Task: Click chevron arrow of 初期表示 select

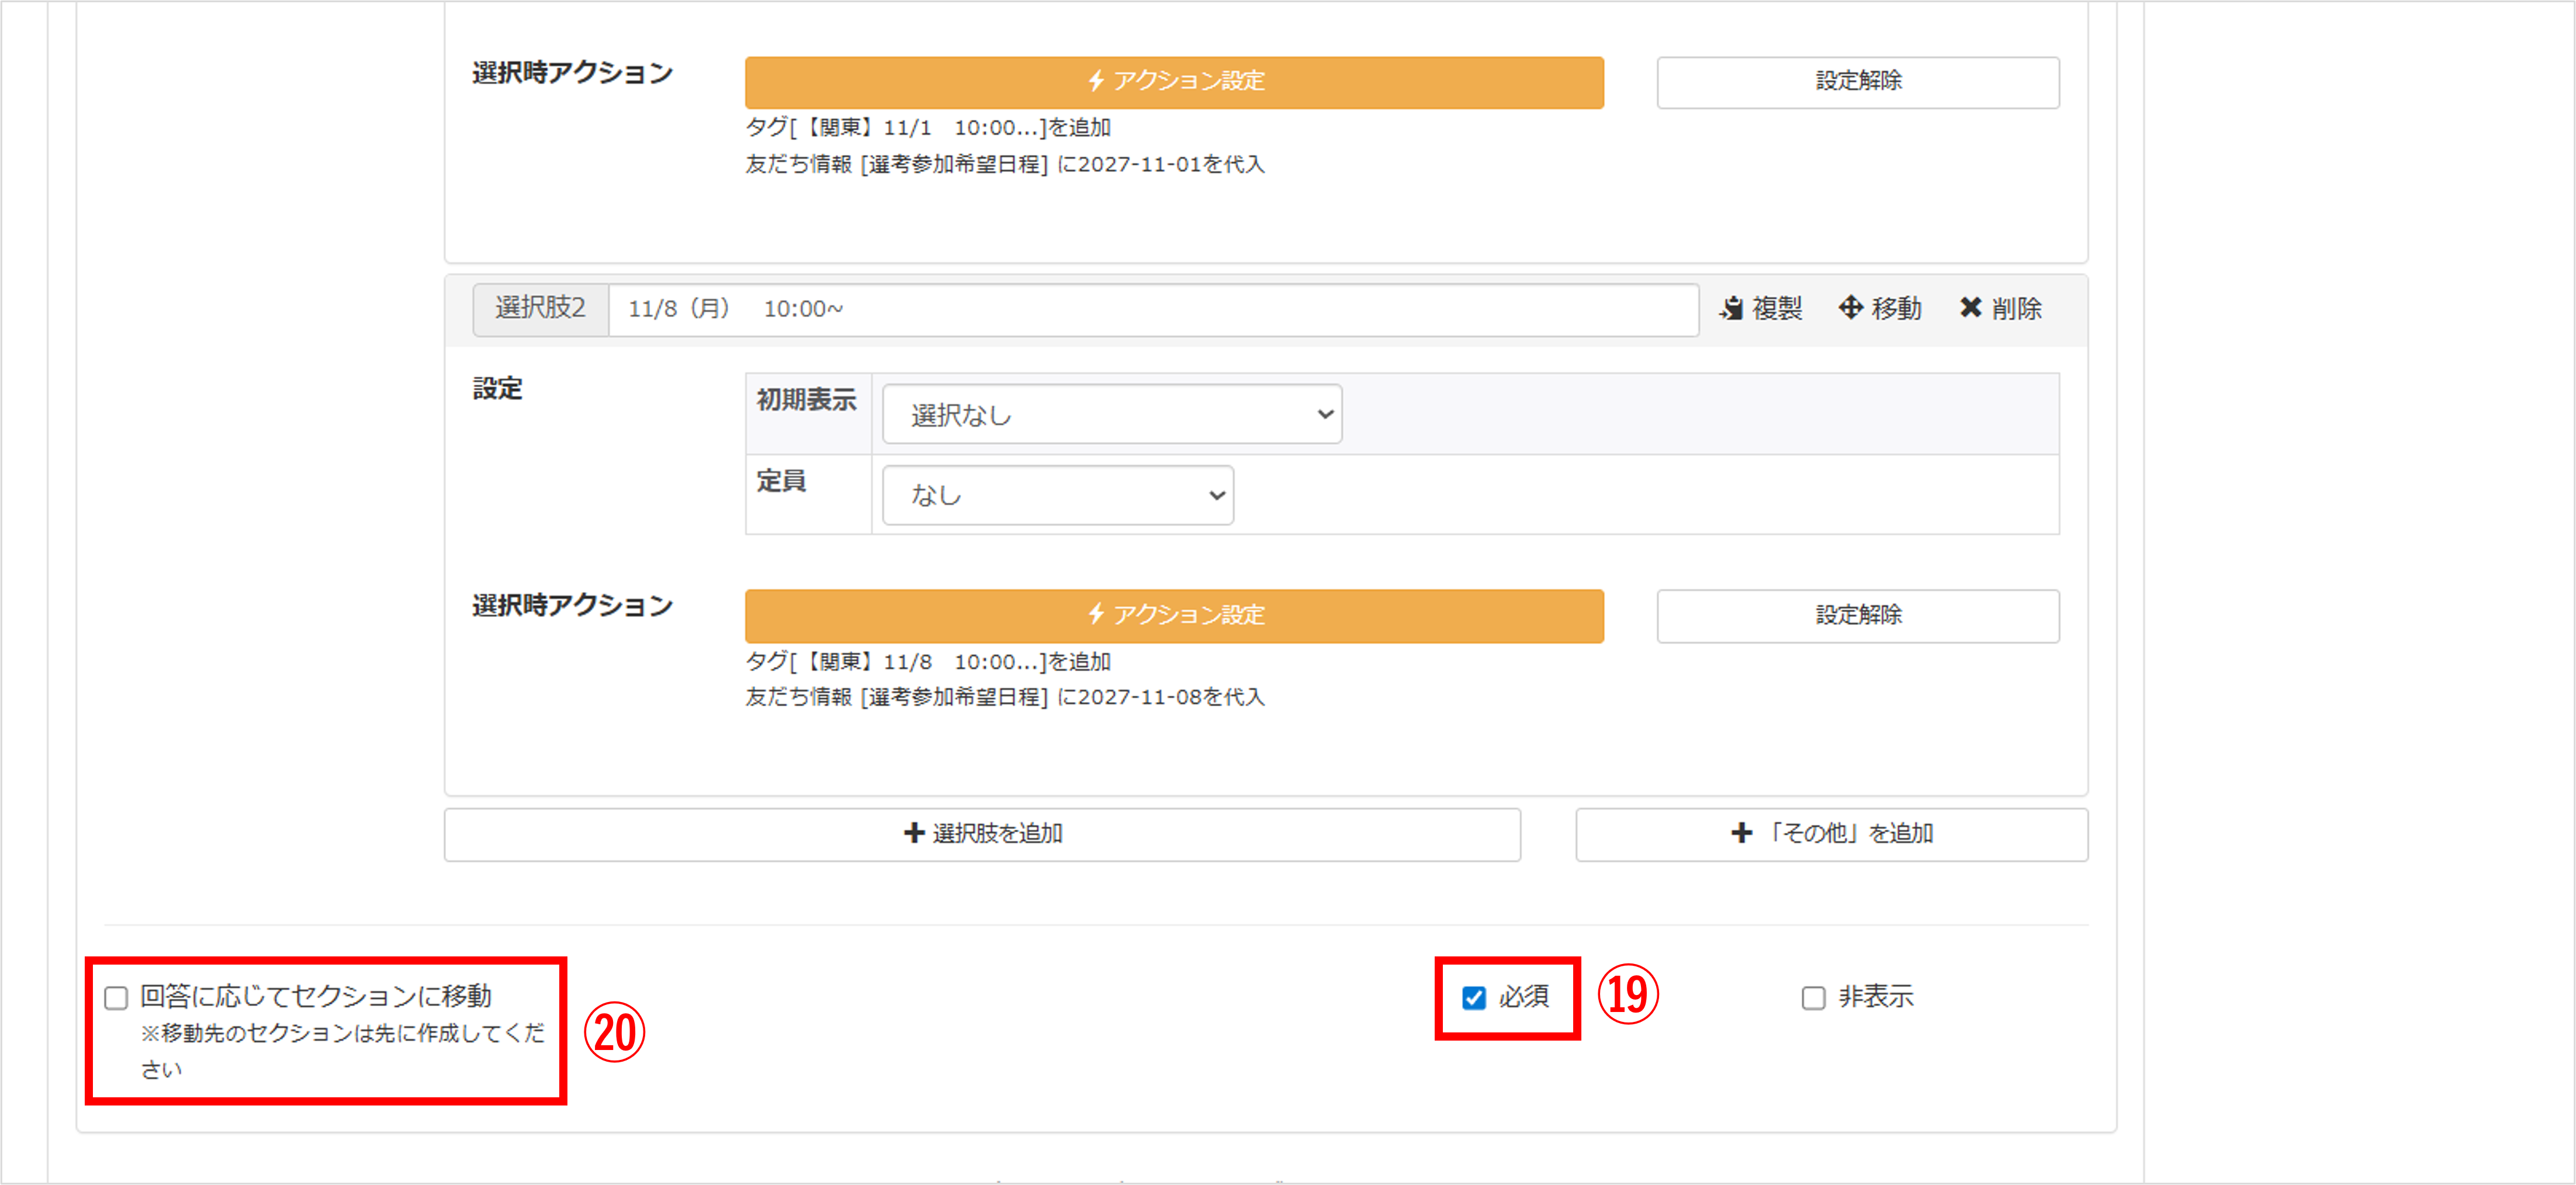Action: pyautogui.click(x=1325, y=414)
